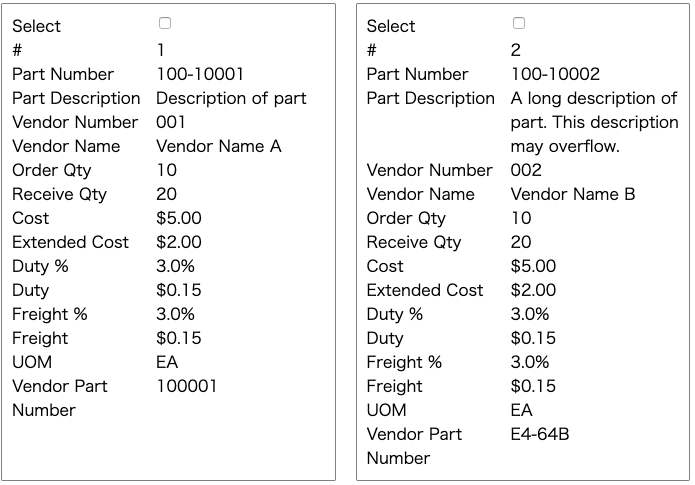Check the Select checkbox for item 2
The image size is (695, 485).
coord(519,23)
